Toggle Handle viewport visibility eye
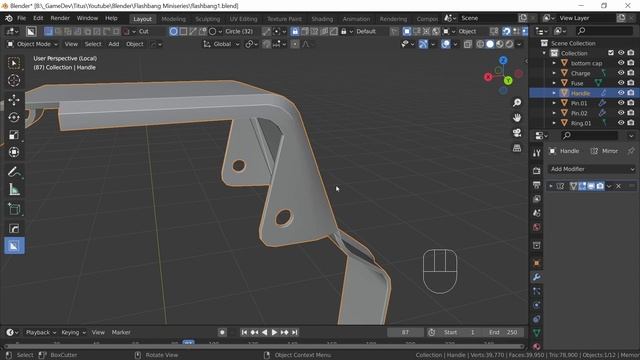 pyautogui.click(x=621, y=93)
